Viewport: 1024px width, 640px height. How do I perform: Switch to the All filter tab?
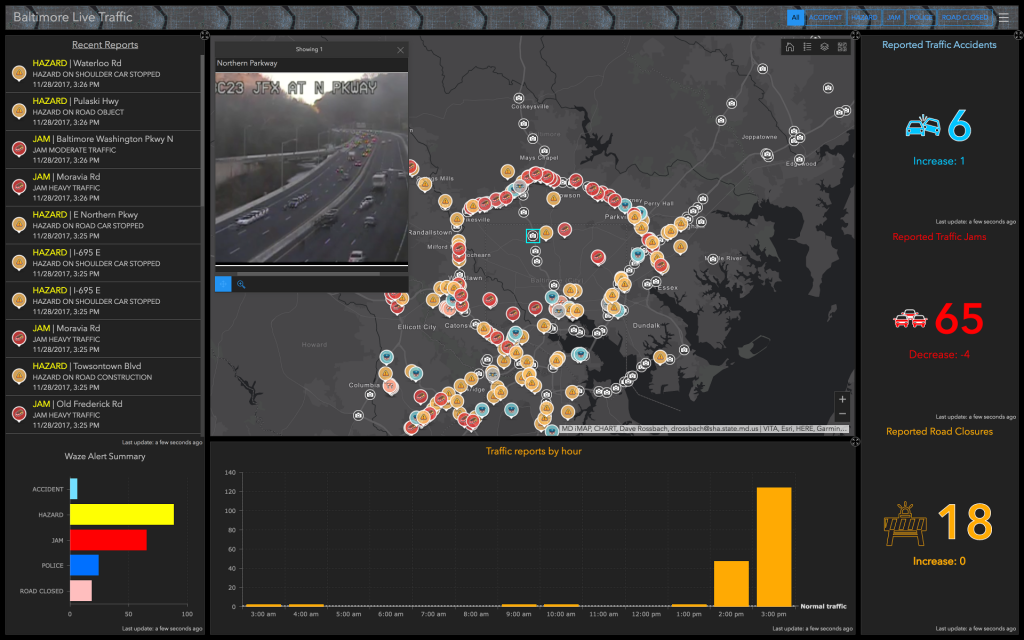(x=795, y=17)
